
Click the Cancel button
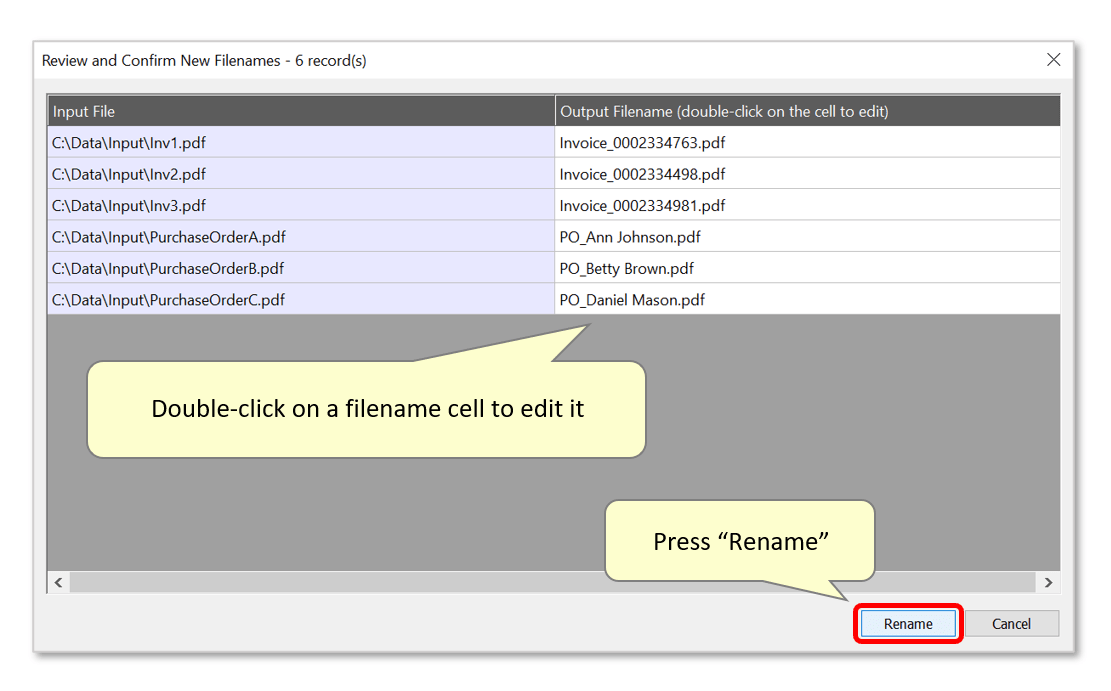(1011, 624)
